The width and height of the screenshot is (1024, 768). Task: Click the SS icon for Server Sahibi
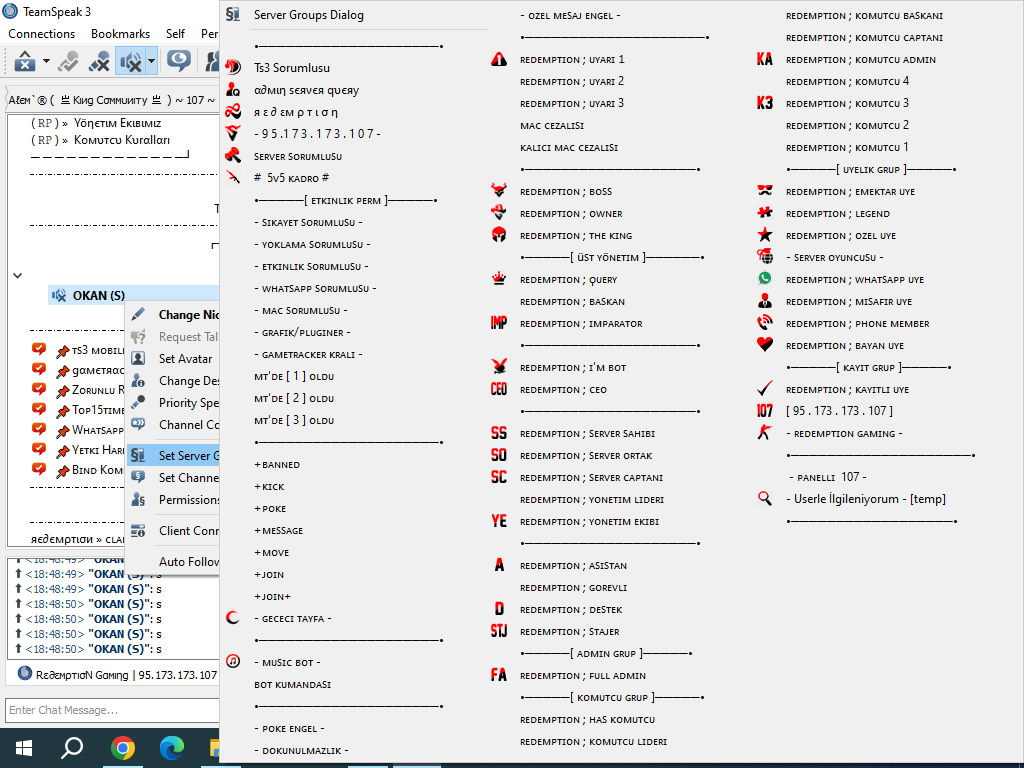[x=499, y=433]
